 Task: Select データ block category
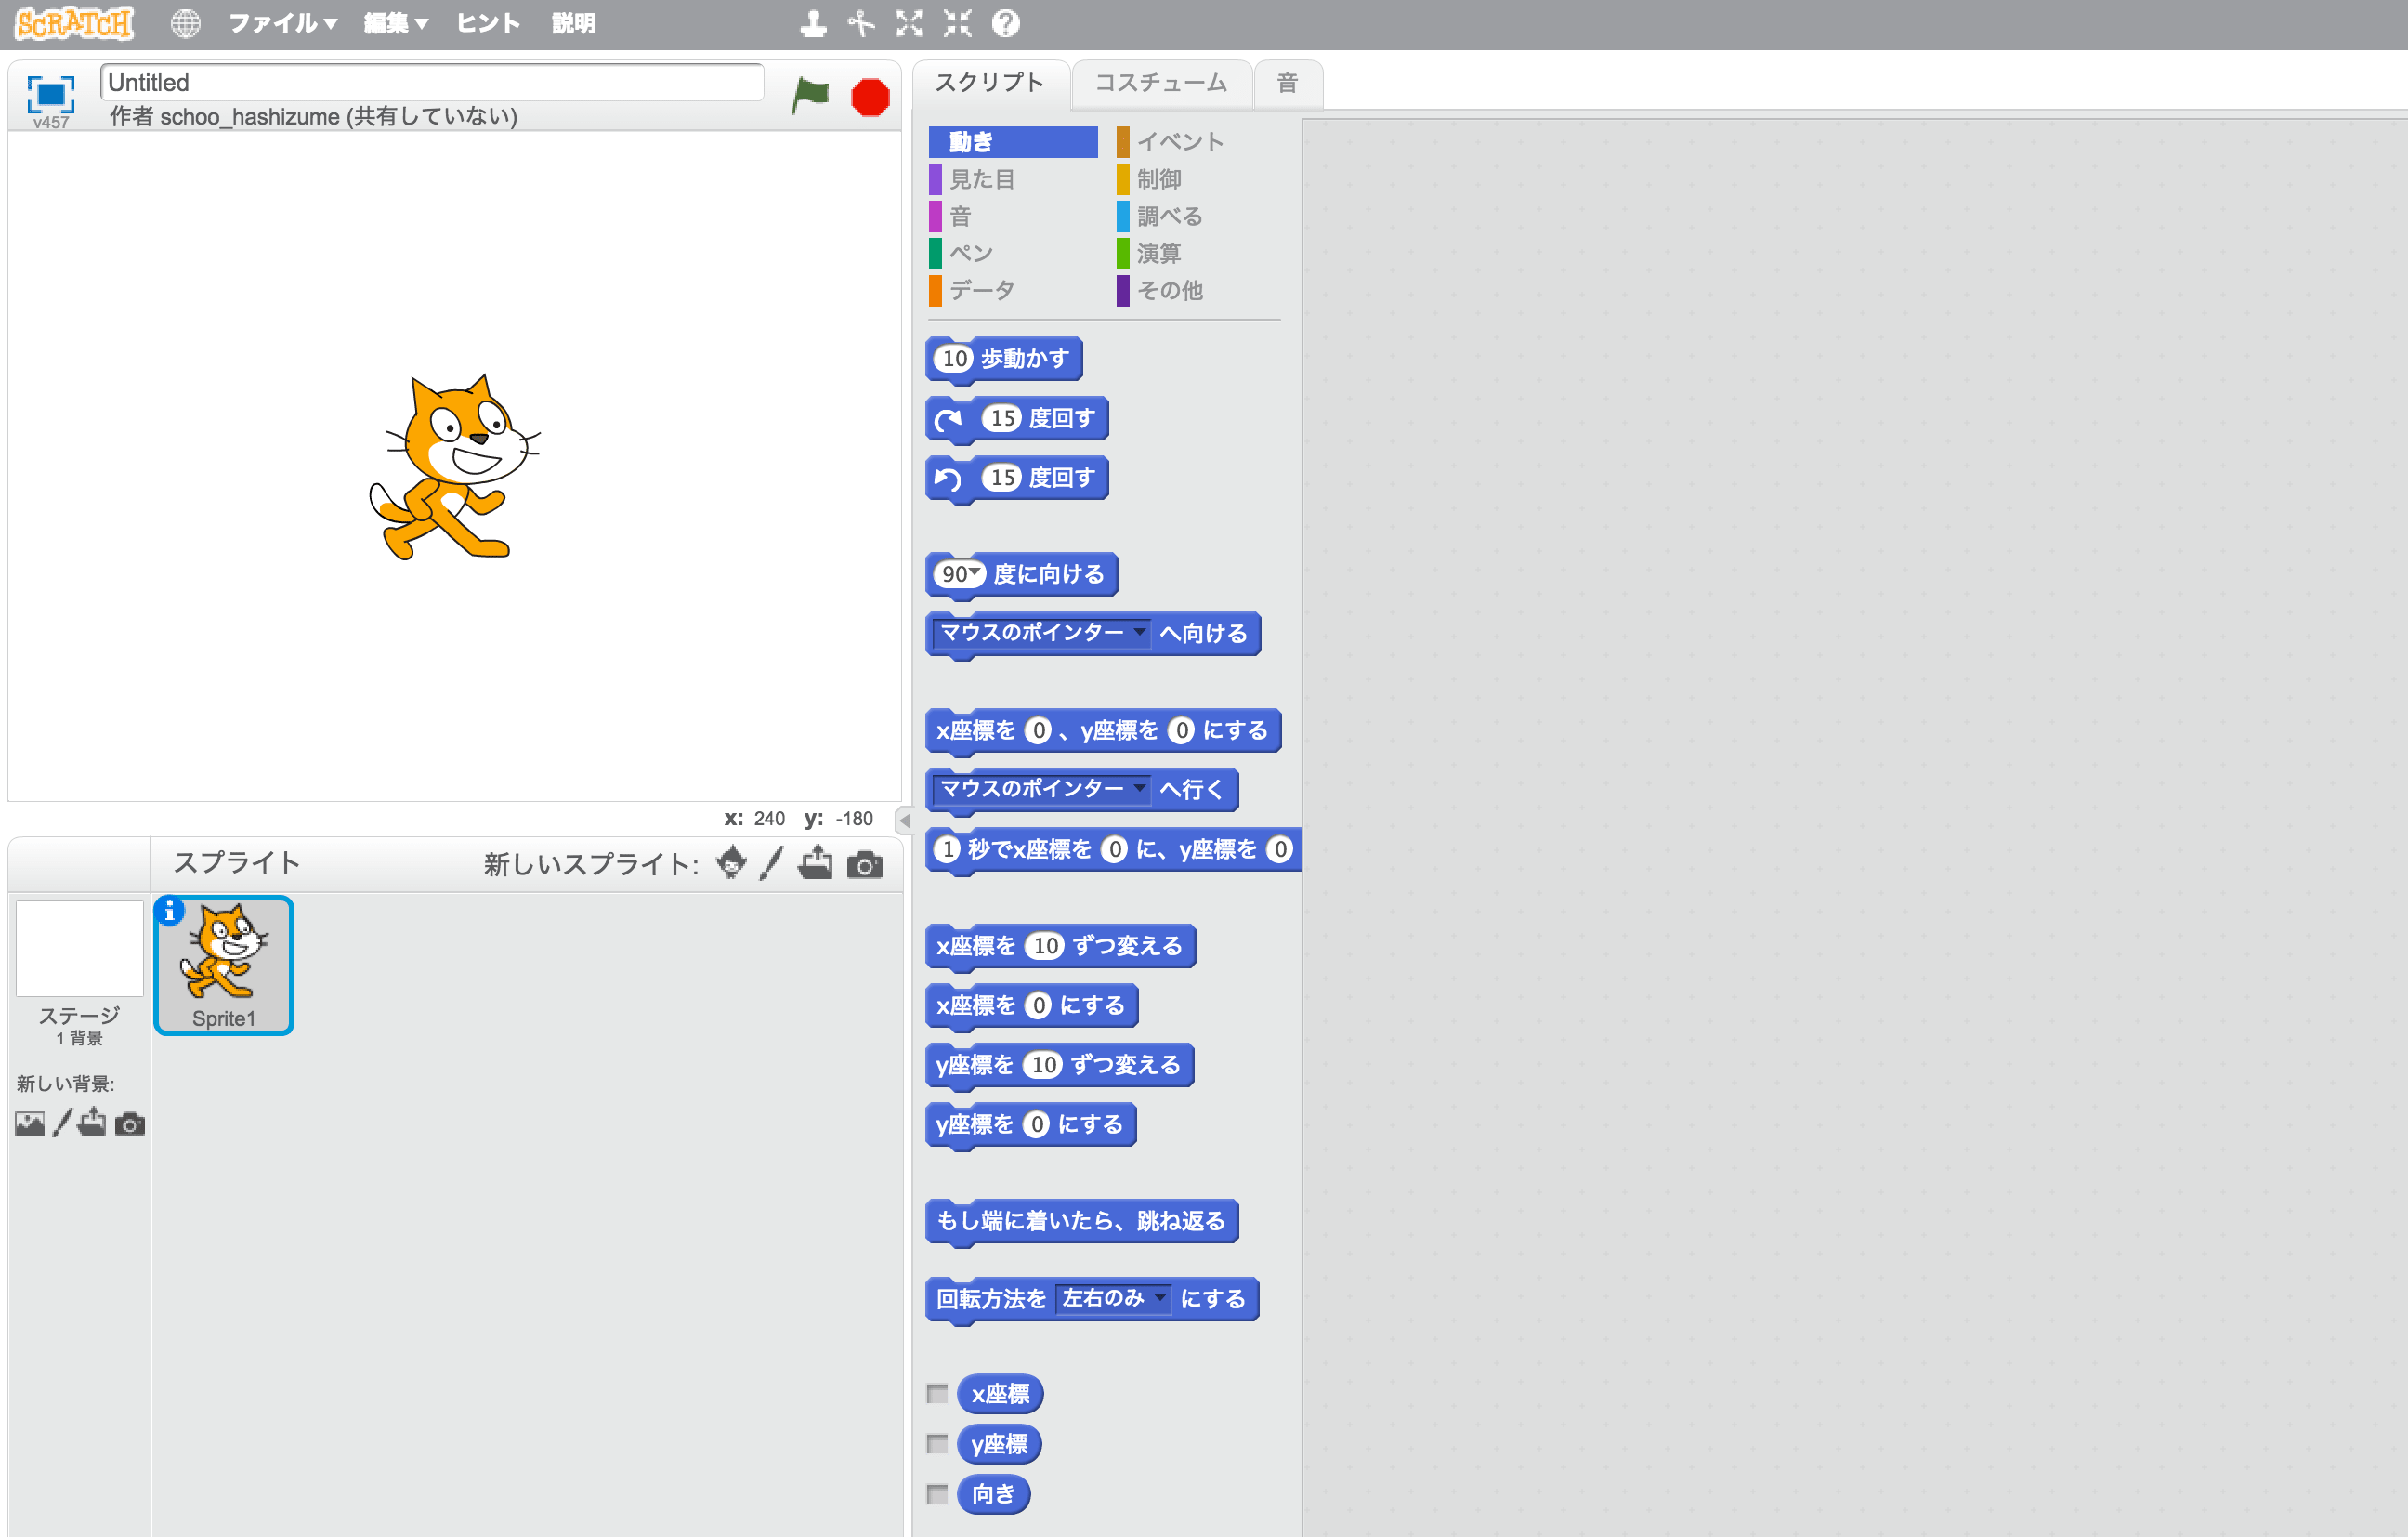point(1013,290)
